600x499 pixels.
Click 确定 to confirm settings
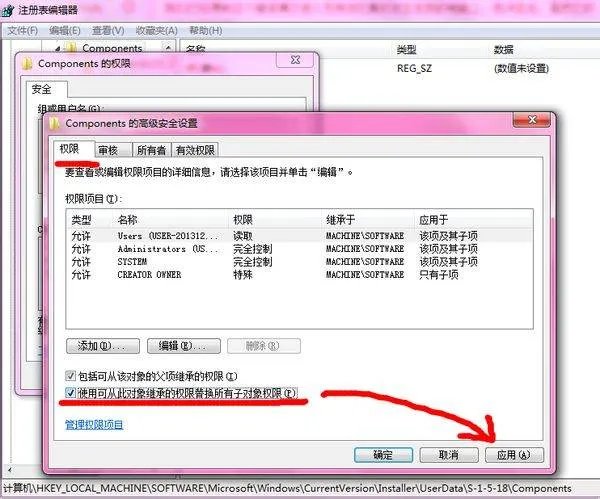pyautogui.click(x=383, y=455)
